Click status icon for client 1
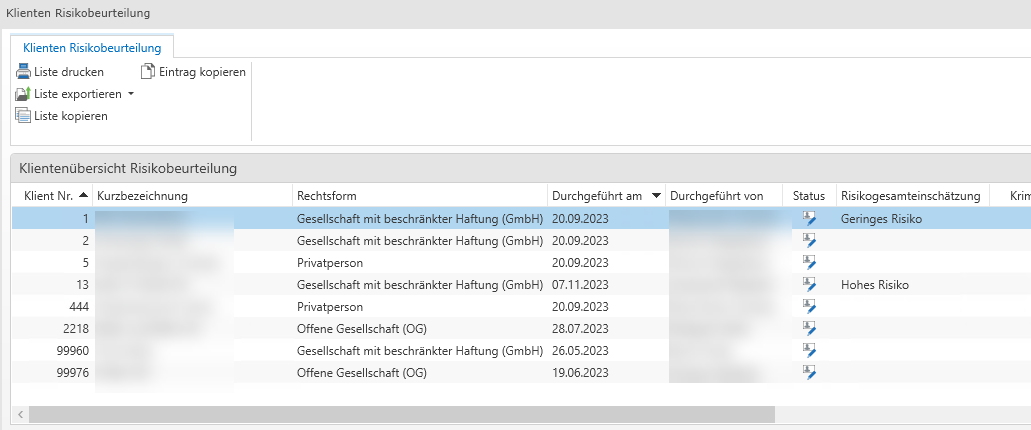 pyautogui.click(x=809, y=218)
